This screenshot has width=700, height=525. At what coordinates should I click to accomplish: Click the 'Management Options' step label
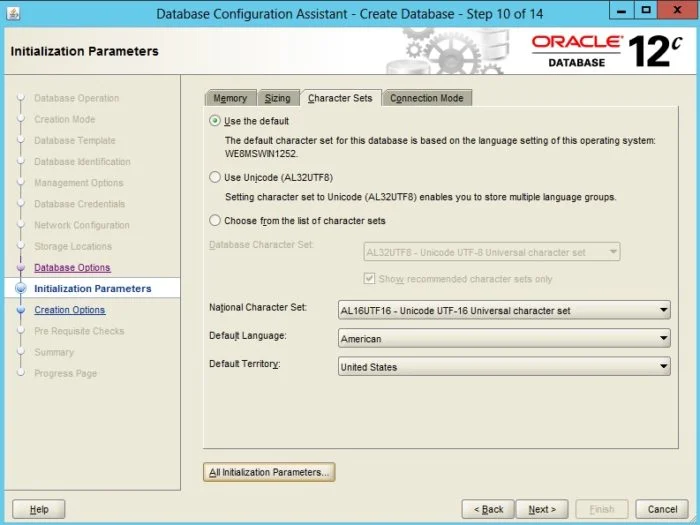point(79,183)
